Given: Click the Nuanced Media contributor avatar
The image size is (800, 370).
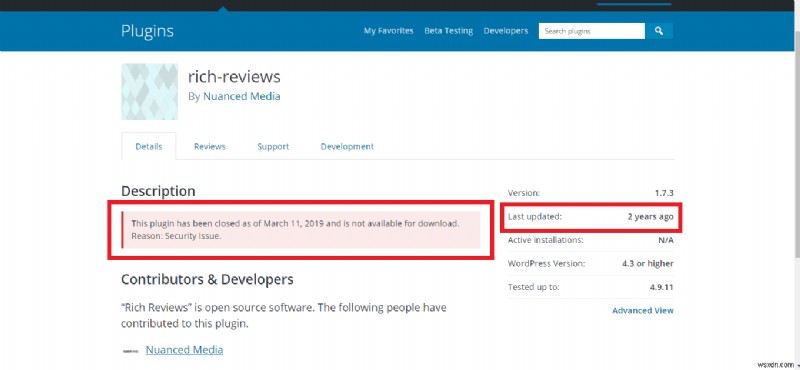Looking at the screenshot, I should coord(131,351).
